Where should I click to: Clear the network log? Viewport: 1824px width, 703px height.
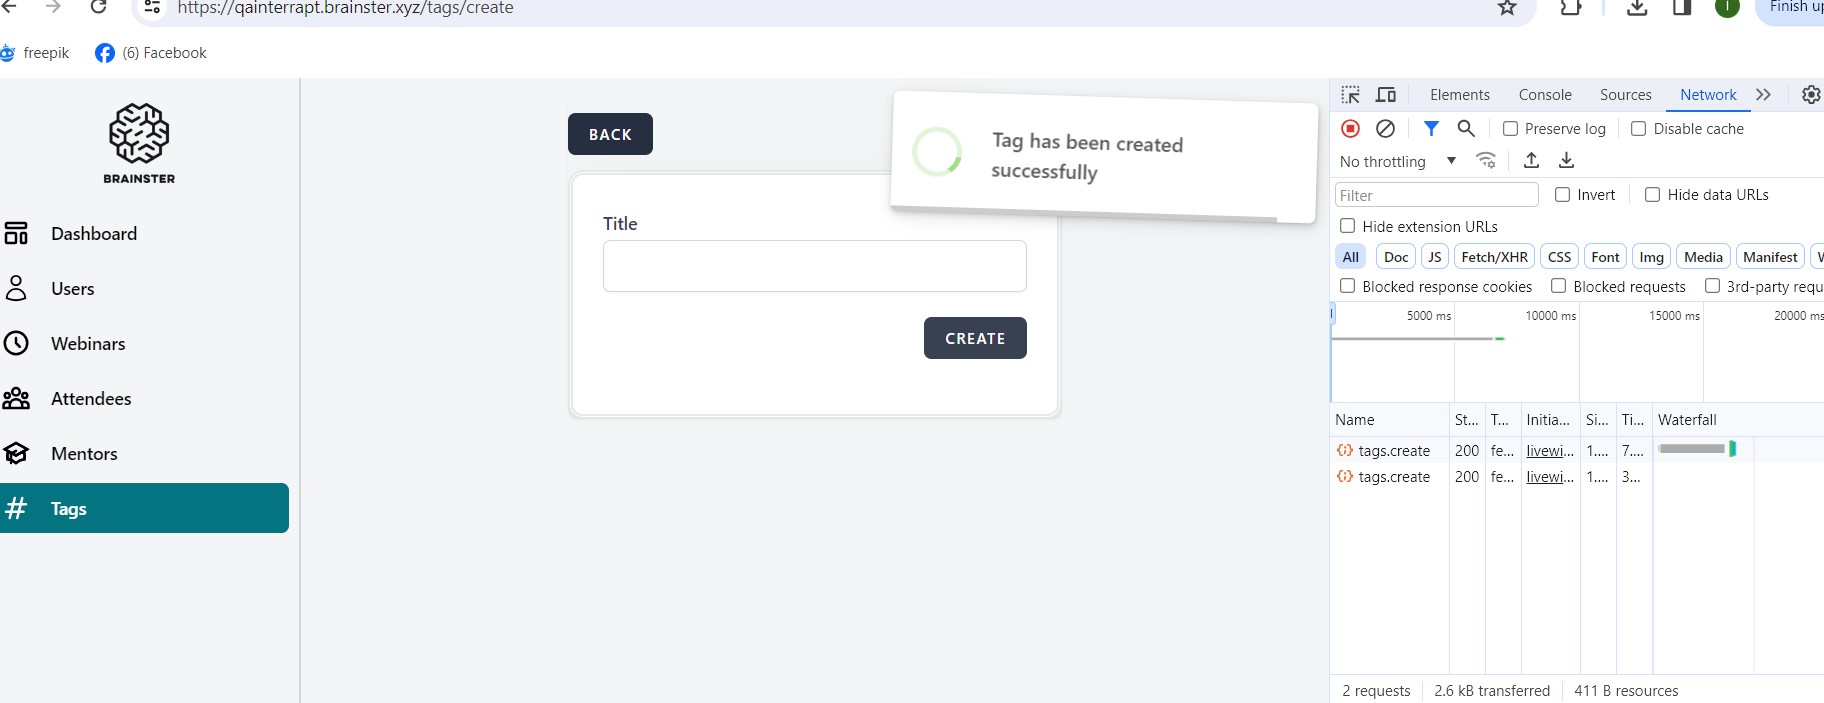click(x=1385, y=128)
